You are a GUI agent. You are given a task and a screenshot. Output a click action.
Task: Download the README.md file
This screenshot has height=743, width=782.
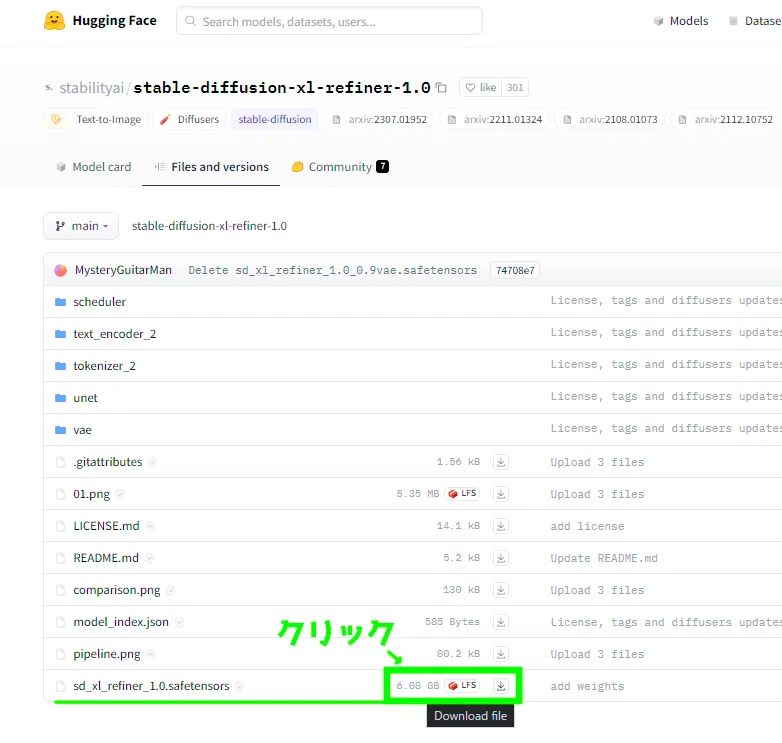501,558
